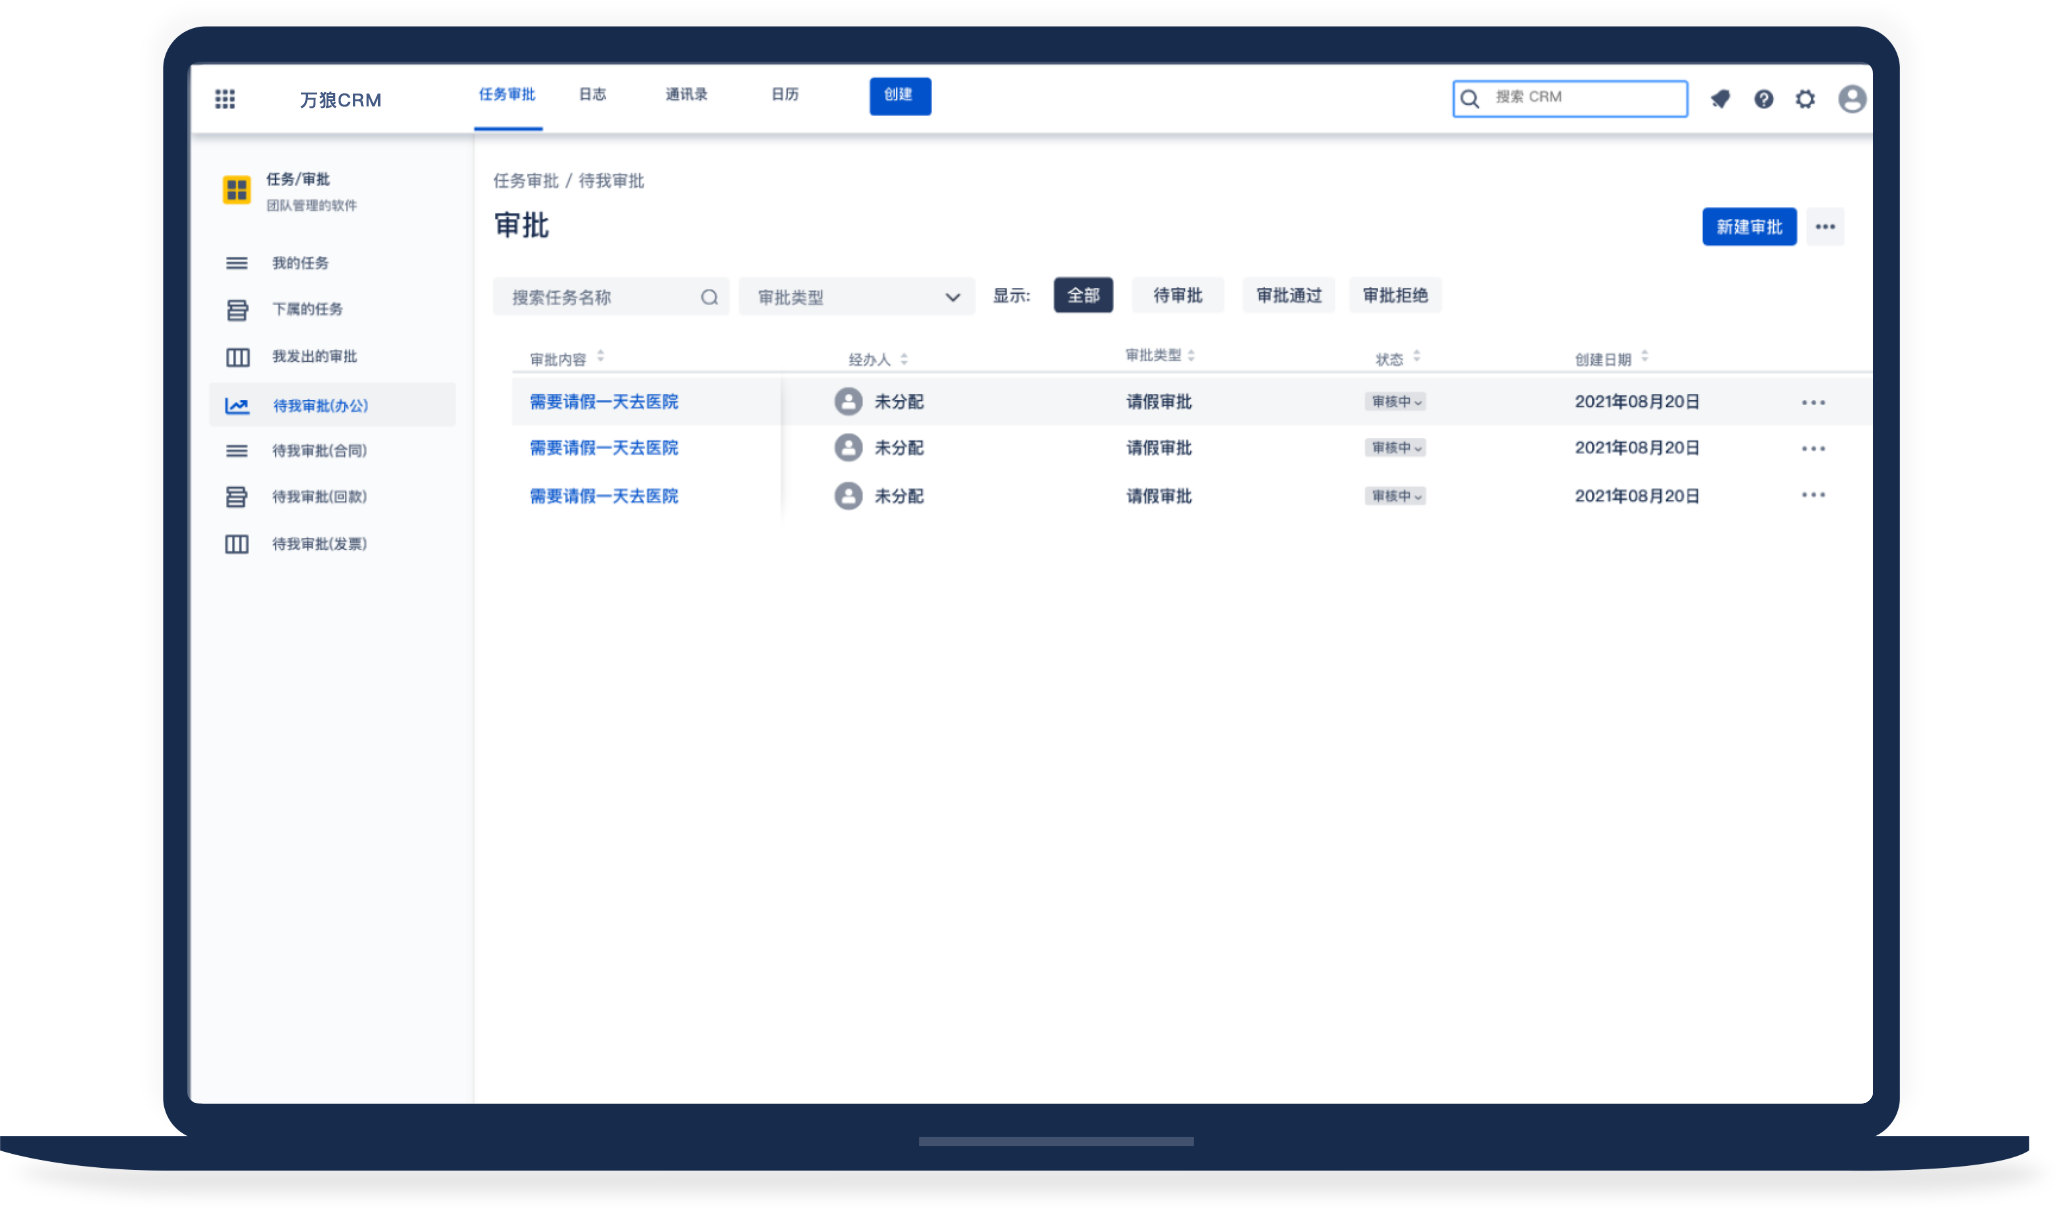Open the app launcher grid icon
Screen dimensions: 2058x1210
(225, 99)
